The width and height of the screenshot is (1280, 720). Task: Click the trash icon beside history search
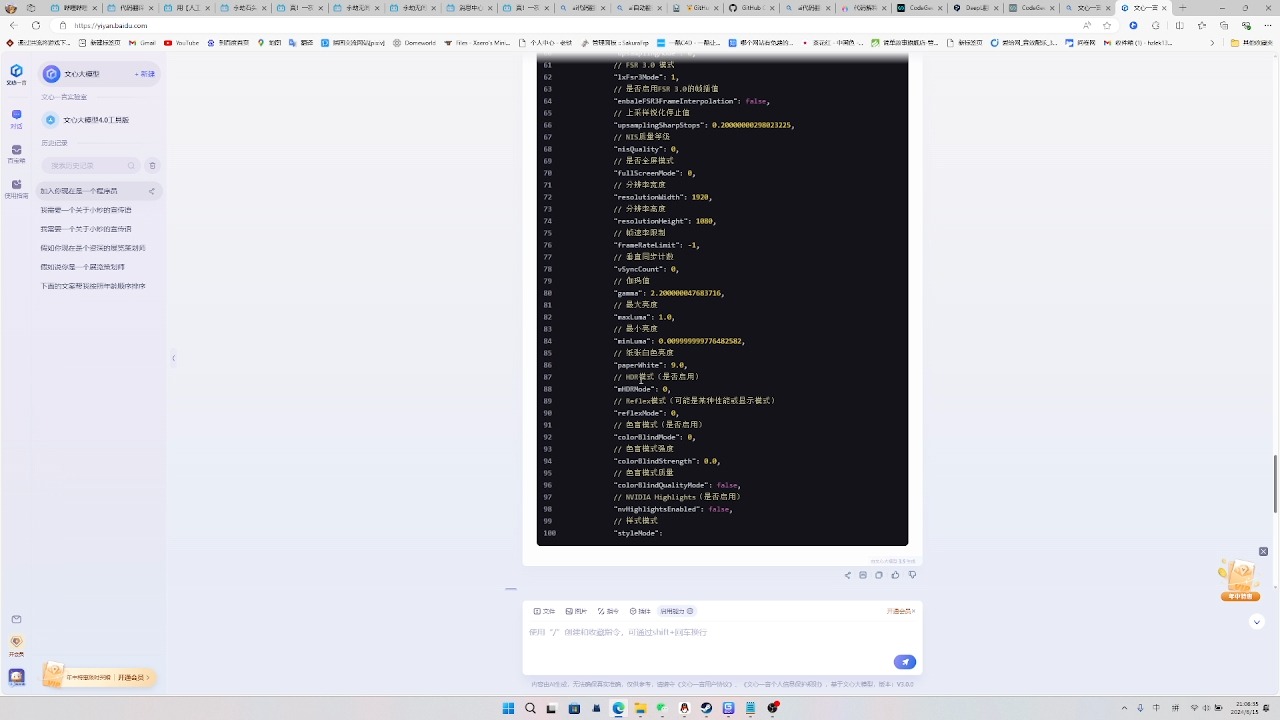point(152,165)
